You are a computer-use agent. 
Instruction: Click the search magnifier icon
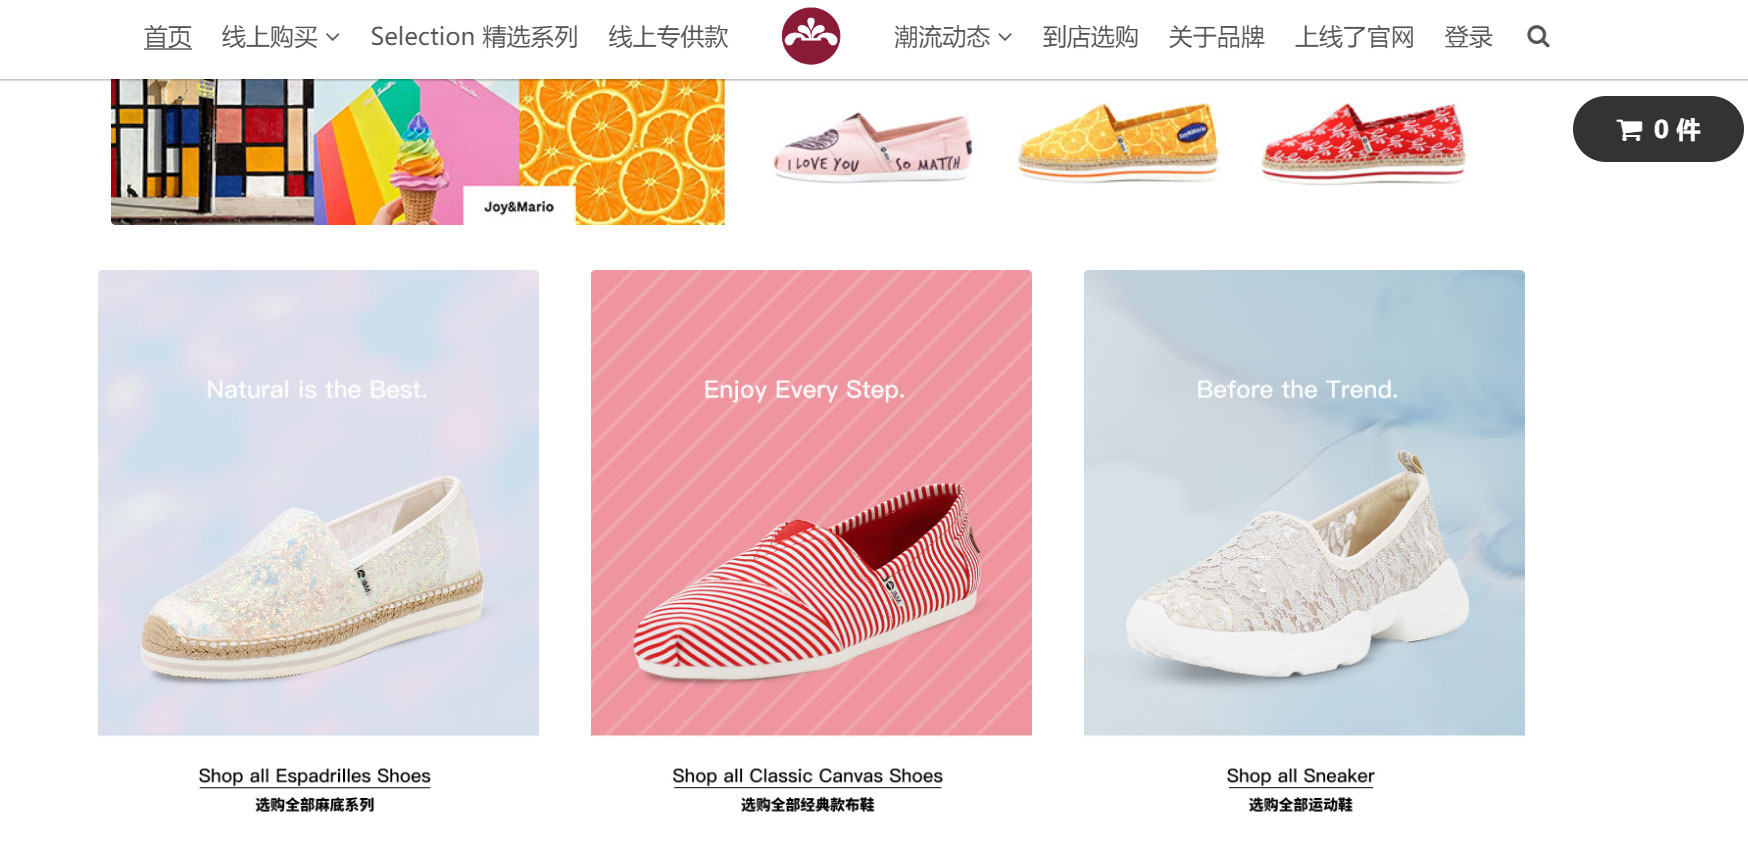pos(1538,37)
